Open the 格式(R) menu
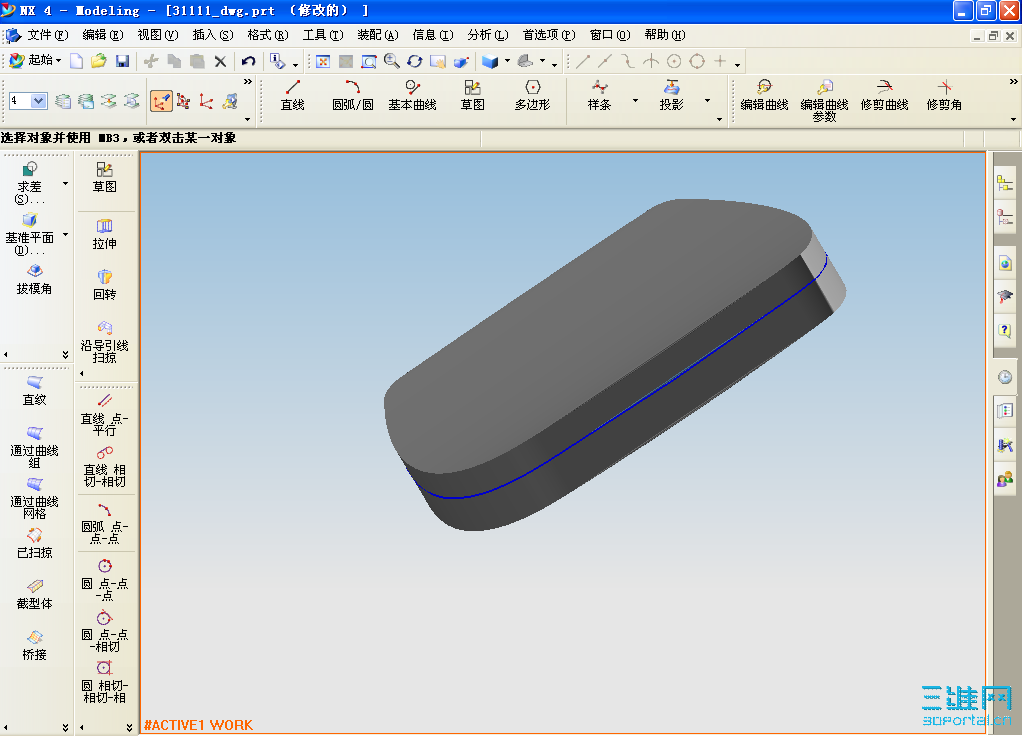The height and width of the screenshot is (736, 1022). 268,35
